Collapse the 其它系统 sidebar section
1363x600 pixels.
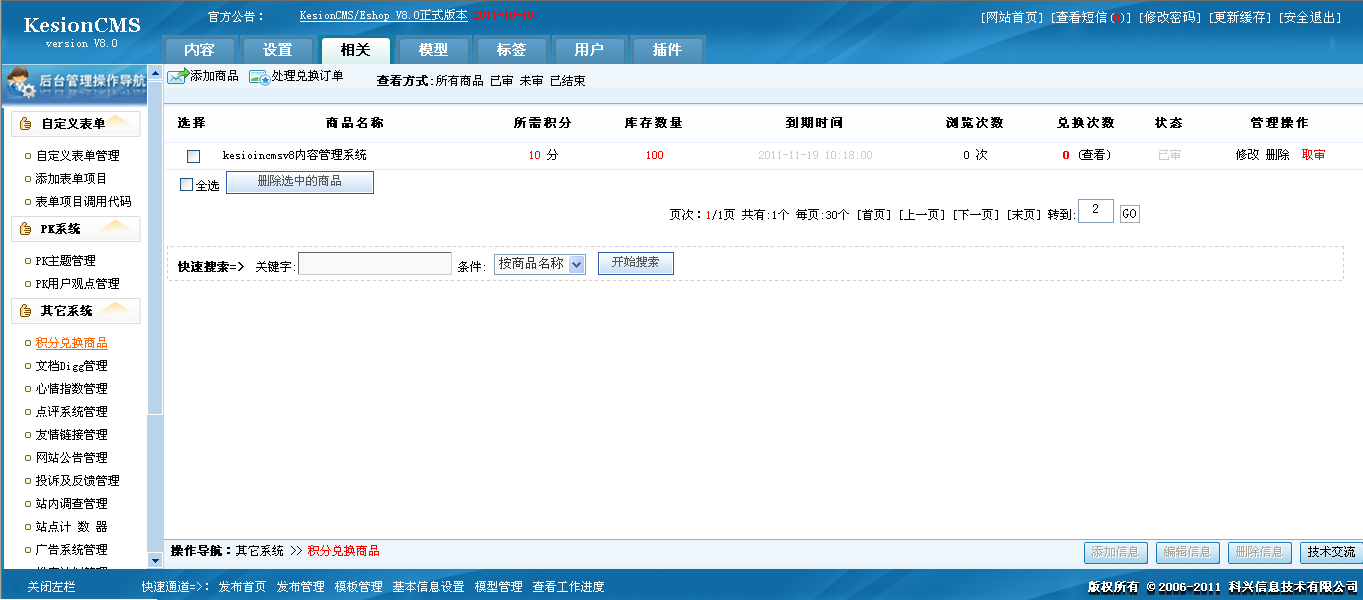(115, 309)
